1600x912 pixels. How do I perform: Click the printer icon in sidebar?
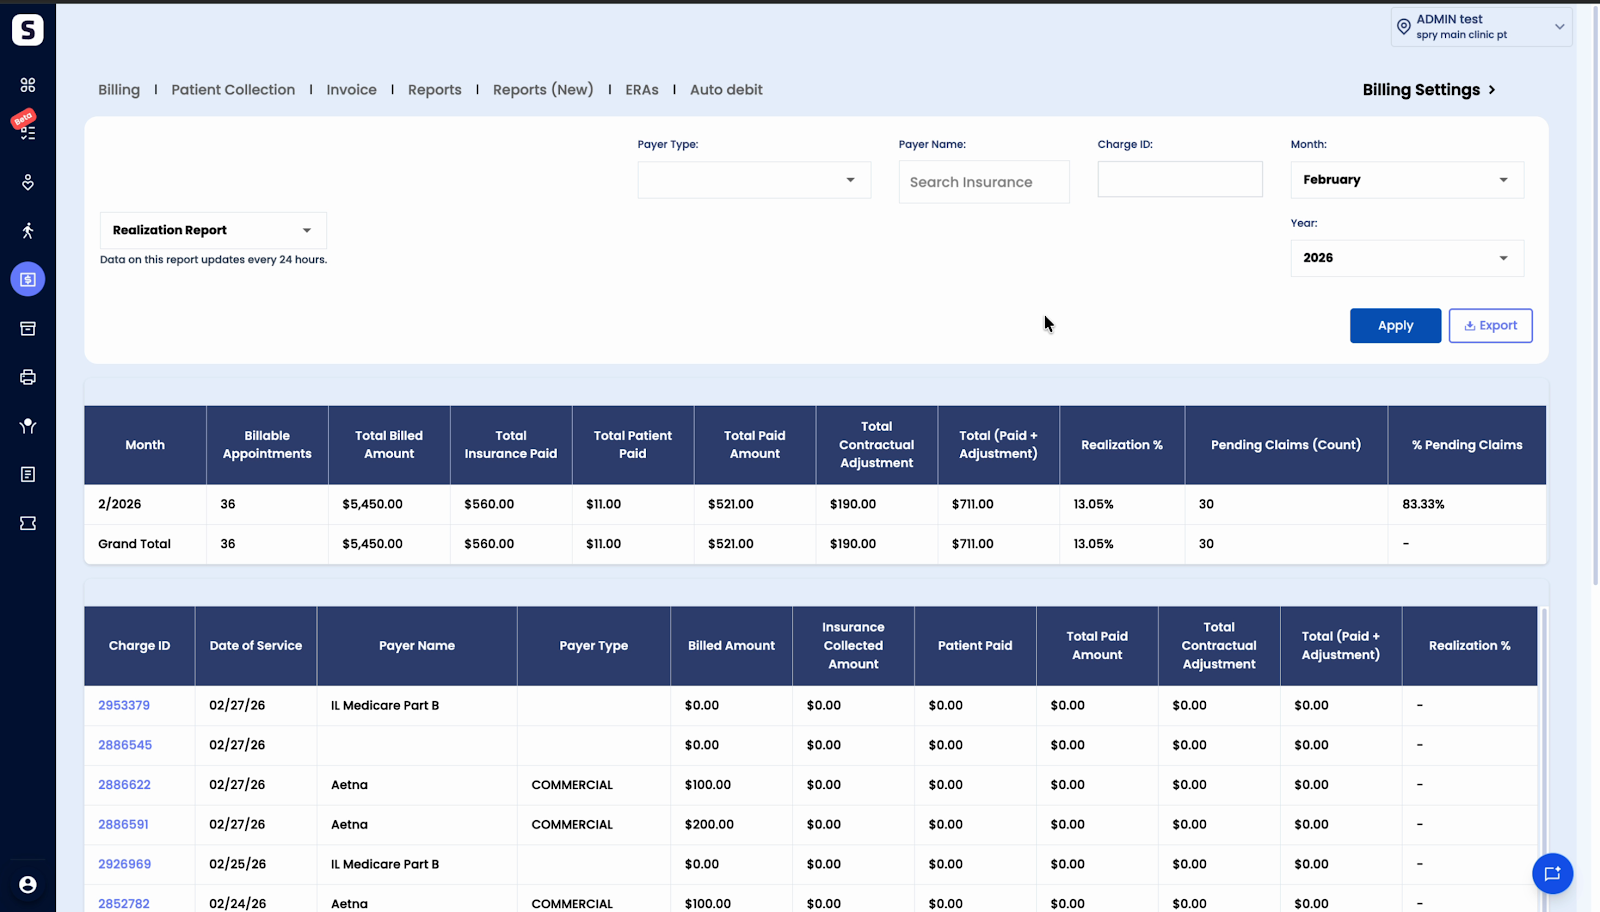coord(28,377)
